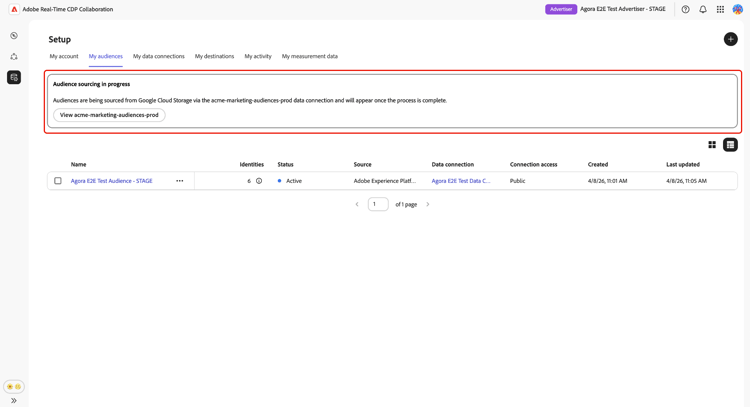The image size is (750, 407).
Task: Open the first sidebar icon
Action: pyautogui.click(x=14, y=36)
